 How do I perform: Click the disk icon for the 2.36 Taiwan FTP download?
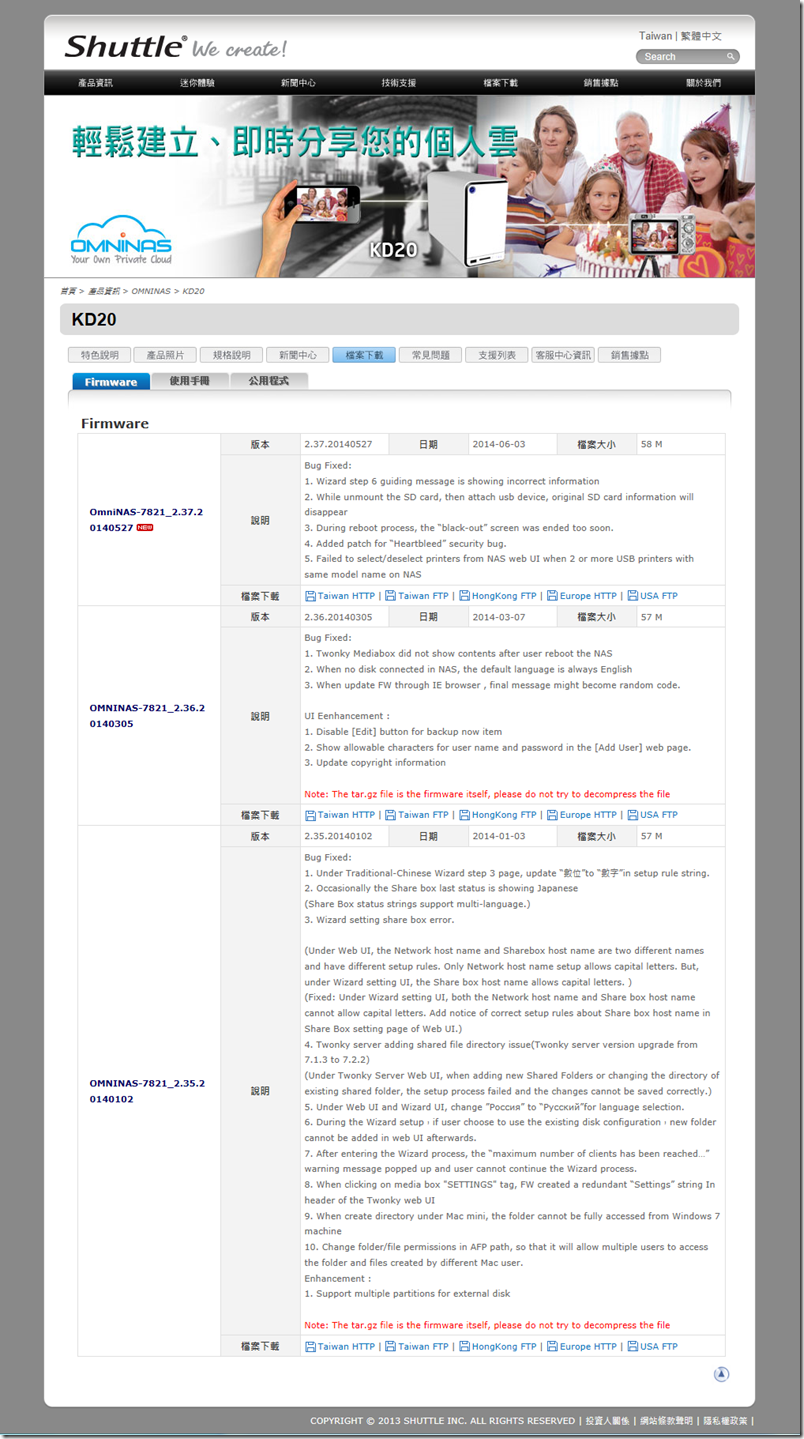(391, 815)
